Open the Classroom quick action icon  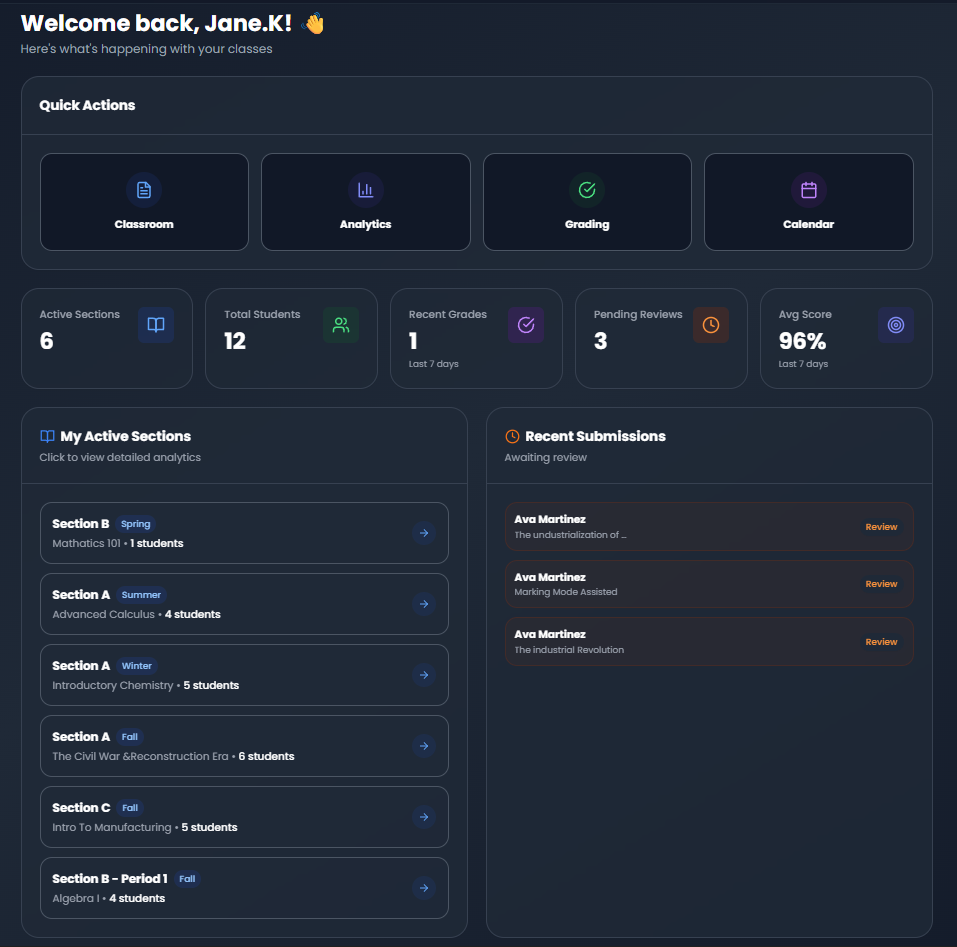click(x=144, y=189)
